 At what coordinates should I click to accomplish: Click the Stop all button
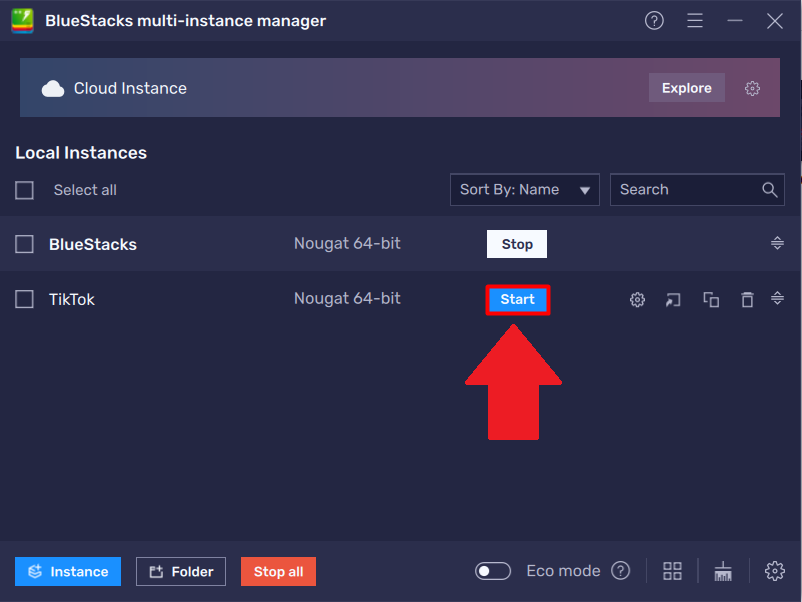(x=278, y=571)
